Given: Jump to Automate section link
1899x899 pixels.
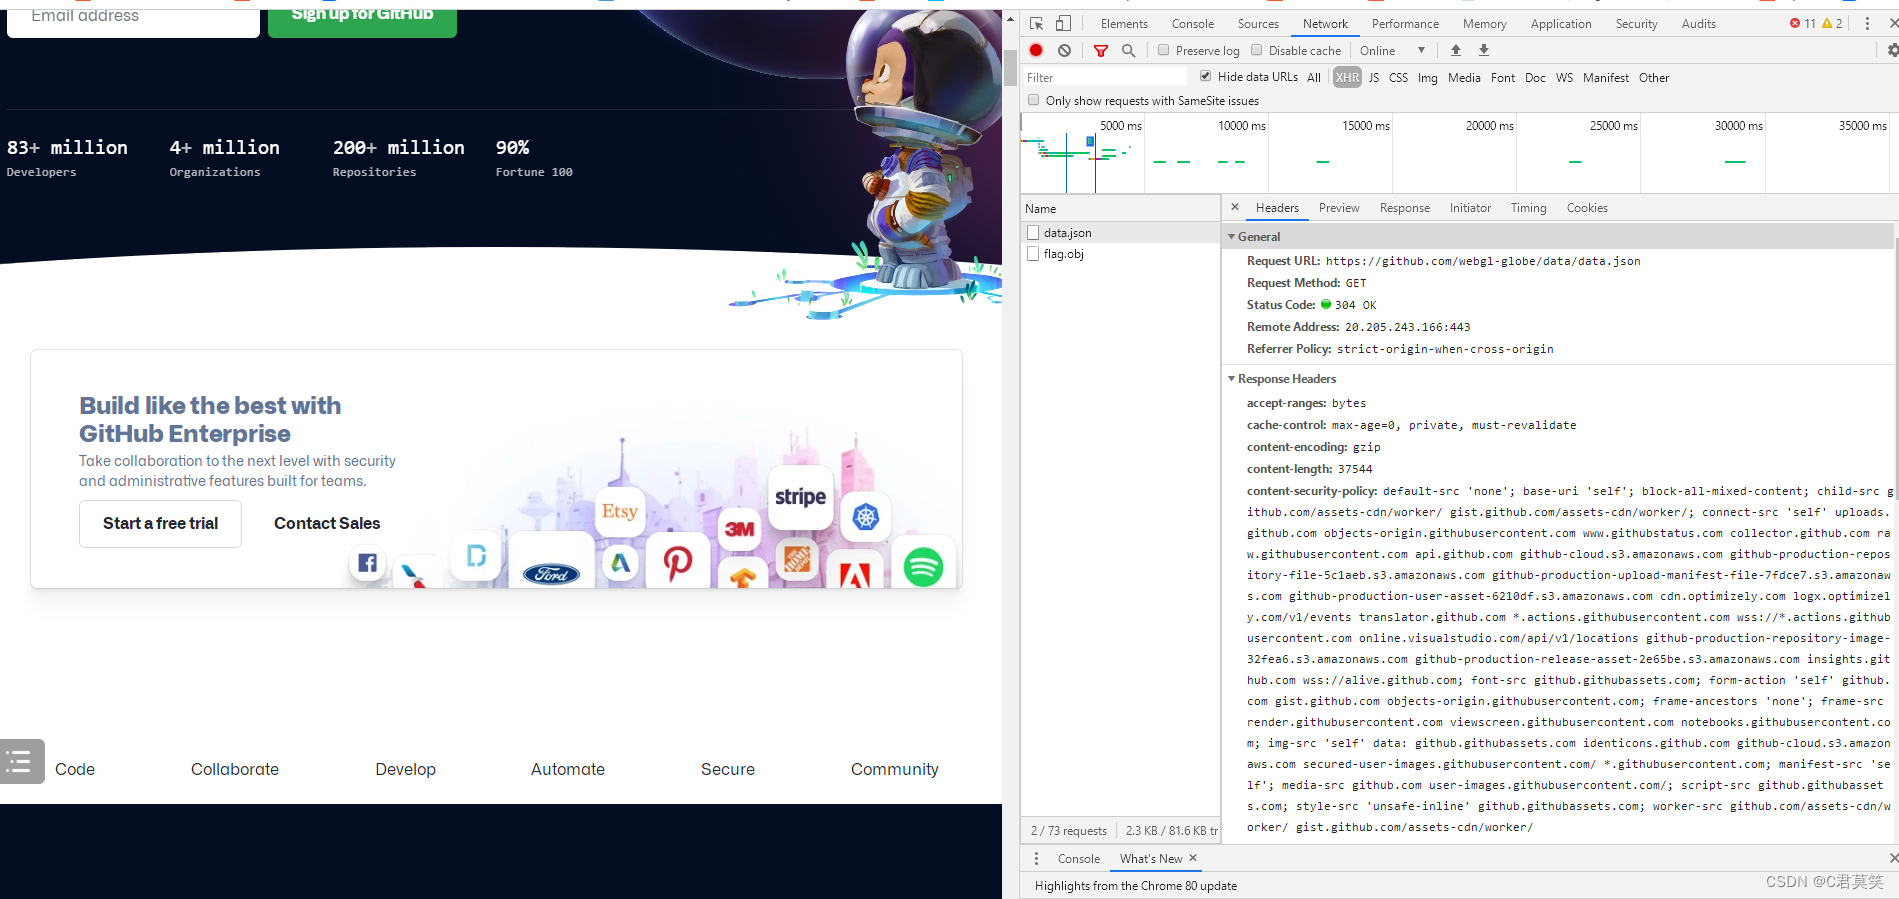Looking at the screenshot, I should tap(567, 769).
